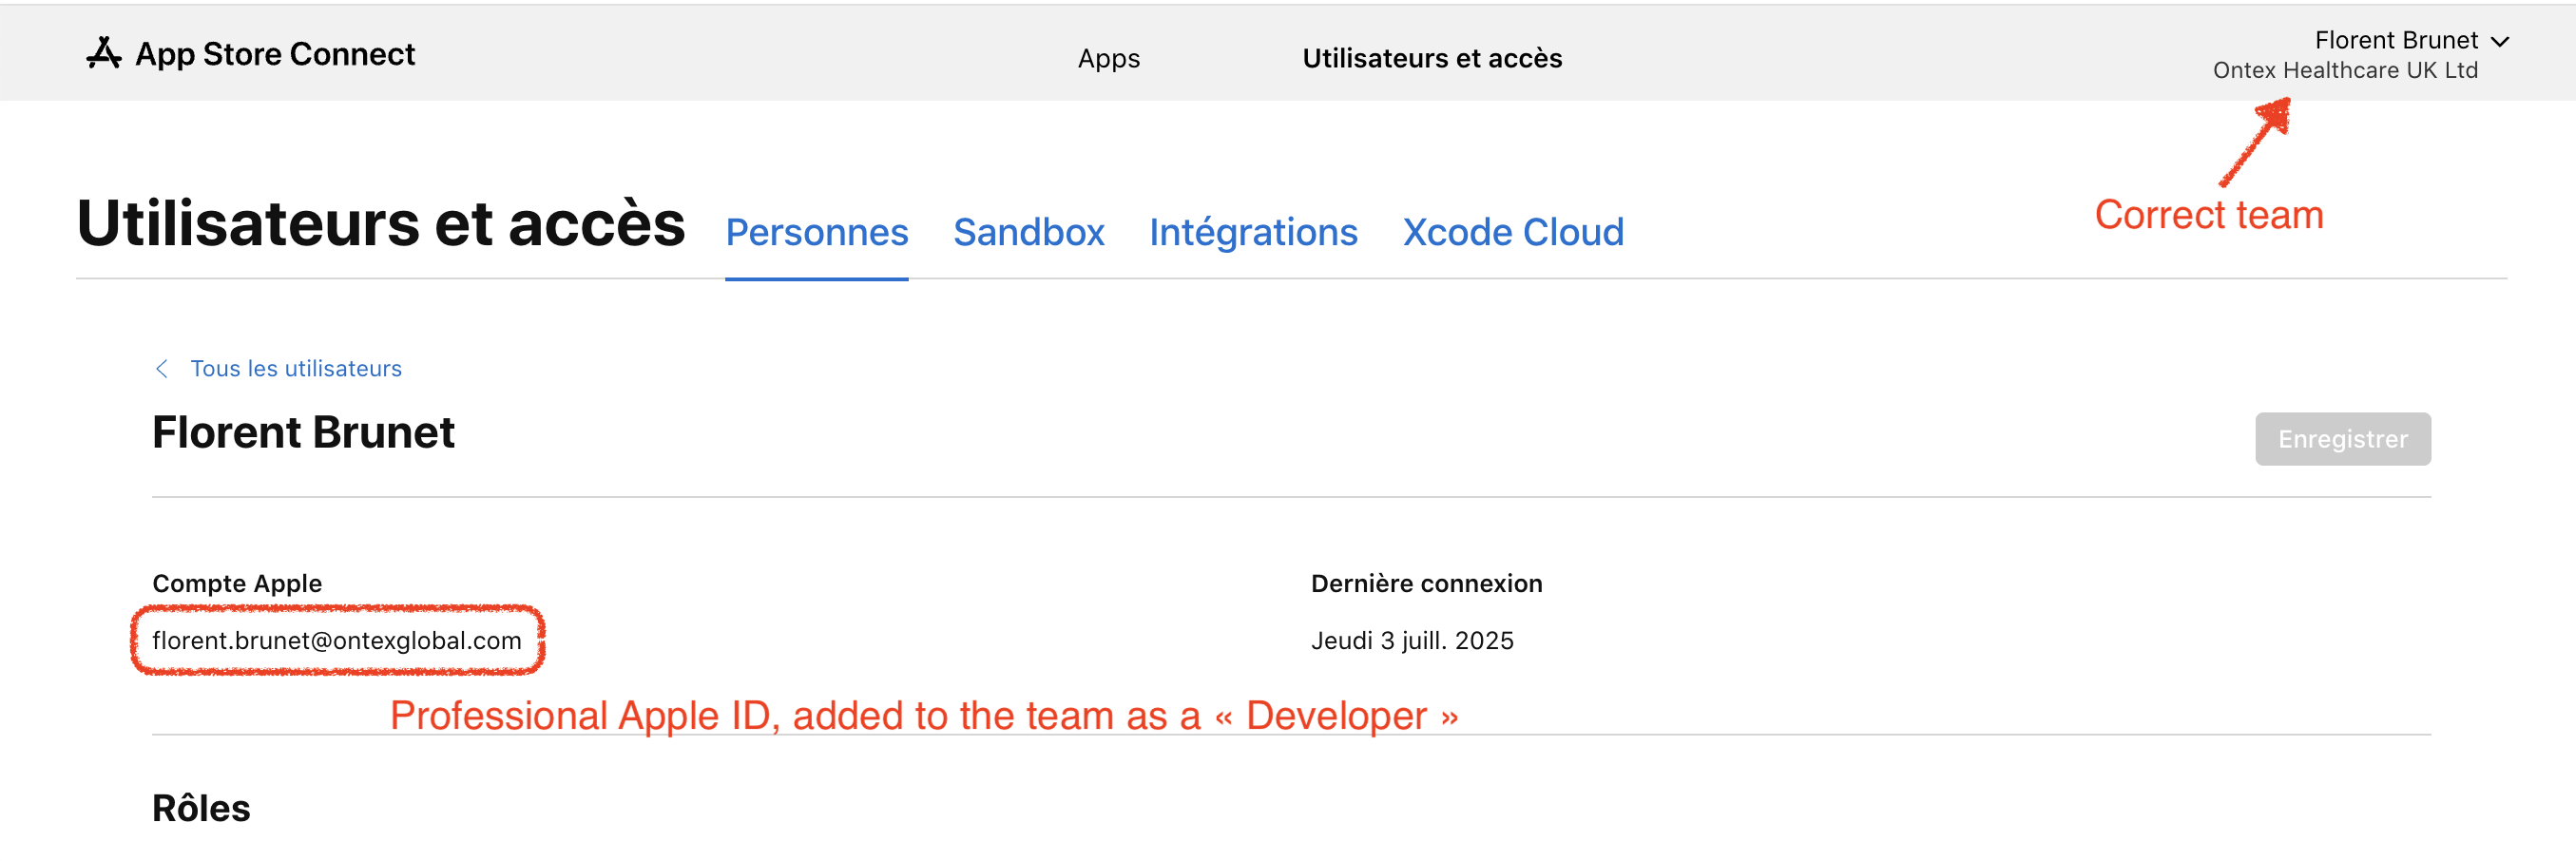This screenshot has height=861, width=2576.
Task: Click the large Utilisateurs et accès page heading
Action: pos(381,223)
